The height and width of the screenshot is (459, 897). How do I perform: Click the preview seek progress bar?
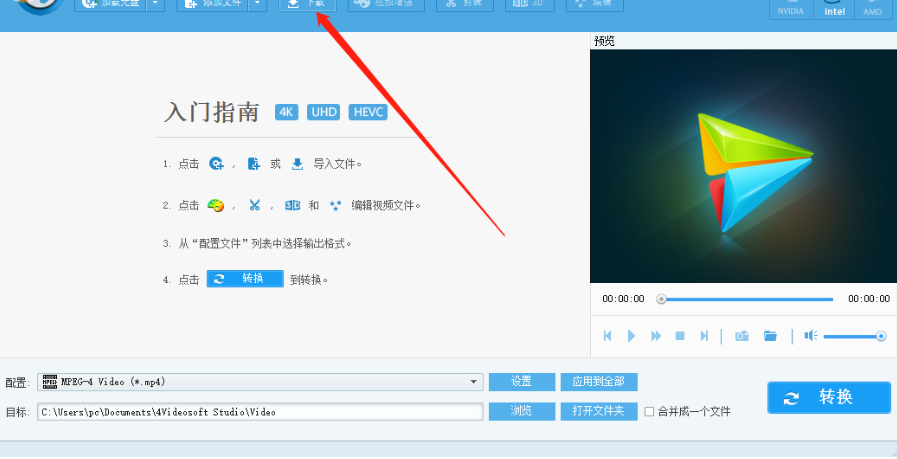pos(747,299)
